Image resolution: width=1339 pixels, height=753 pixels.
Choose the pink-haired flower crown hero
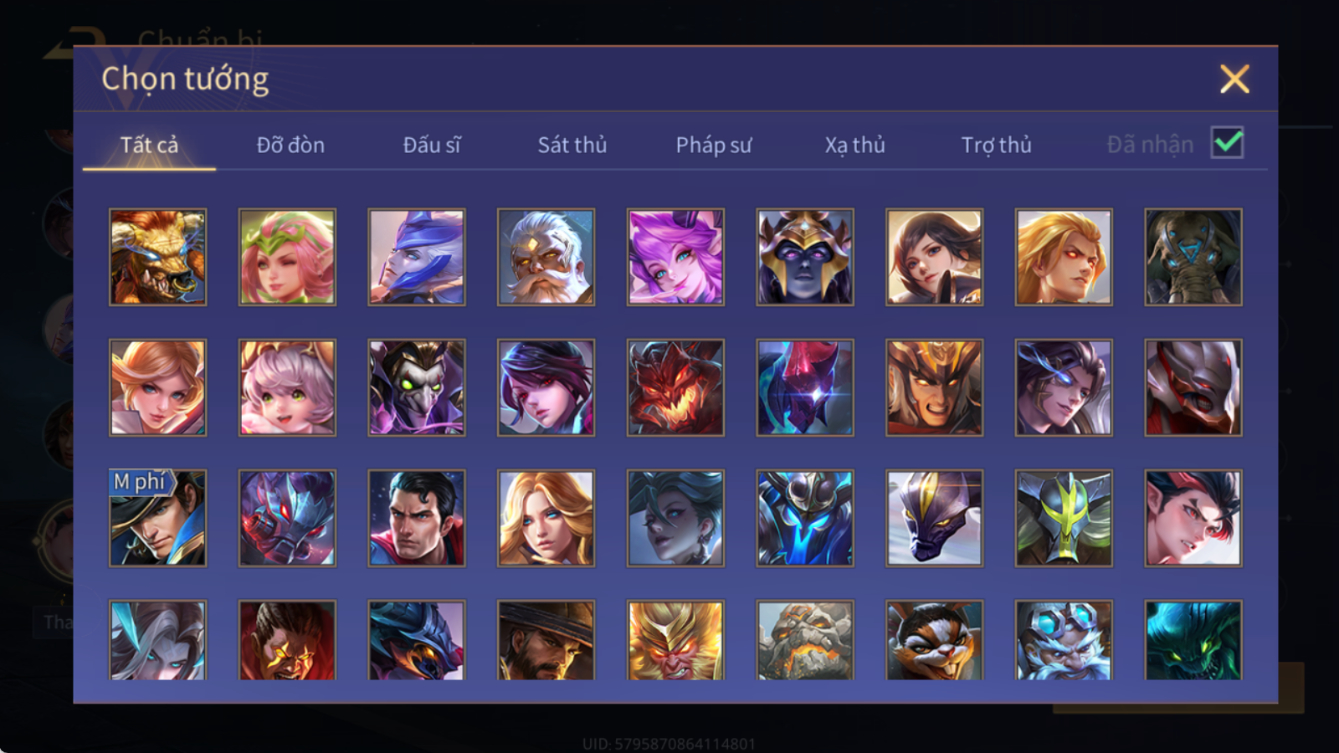pyautogui.click(x=287, y=257)
